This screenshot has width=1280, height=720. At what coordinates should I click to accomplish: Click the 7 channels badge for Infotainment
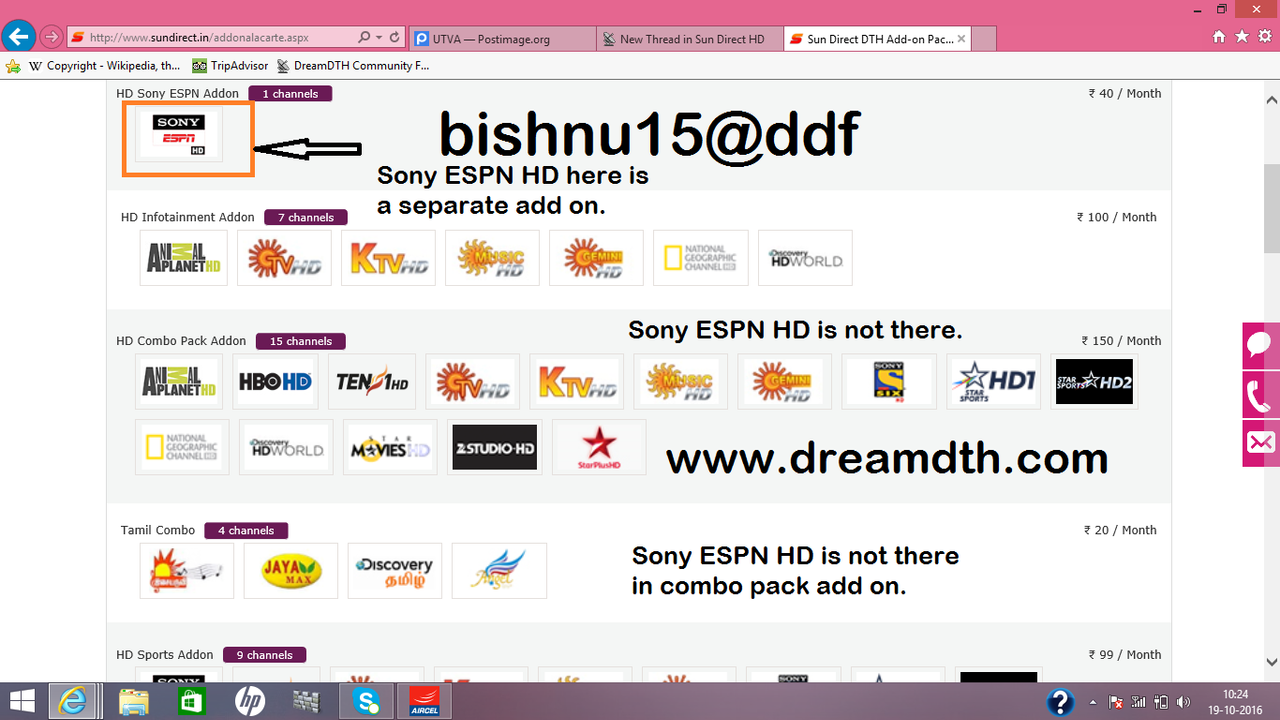pyautogui.click(x=306, y=217)
